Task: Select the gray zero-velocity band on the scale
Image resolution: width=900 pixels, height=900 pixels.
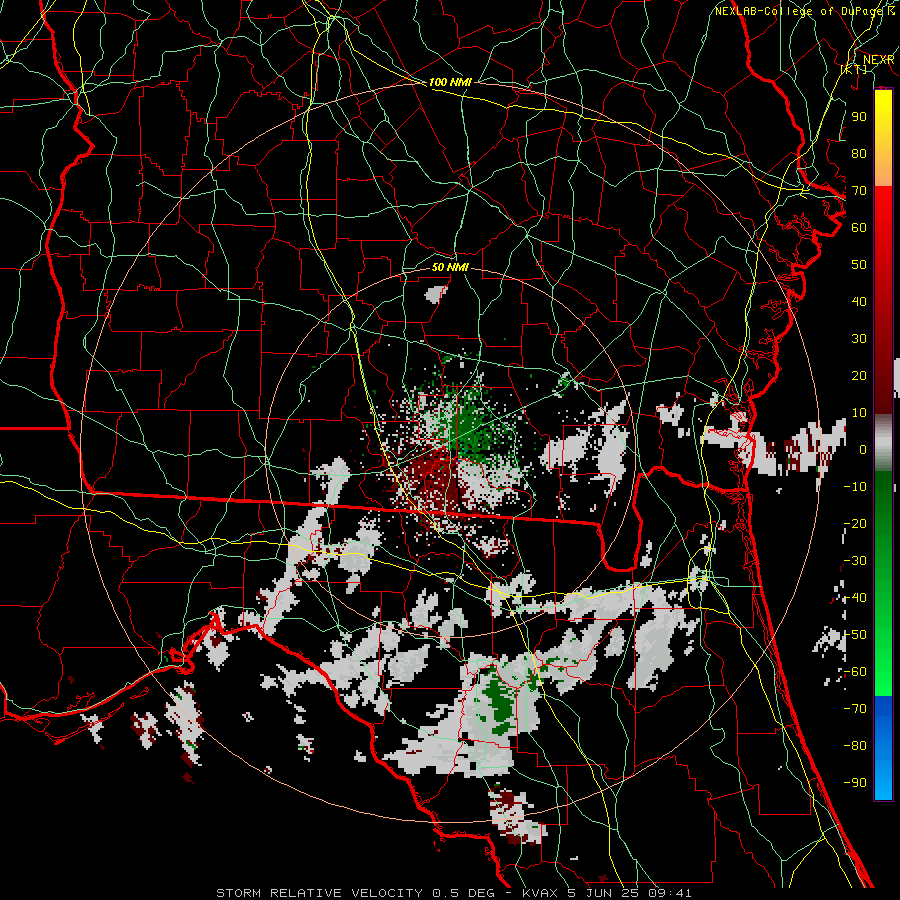Action: point(883,442)
